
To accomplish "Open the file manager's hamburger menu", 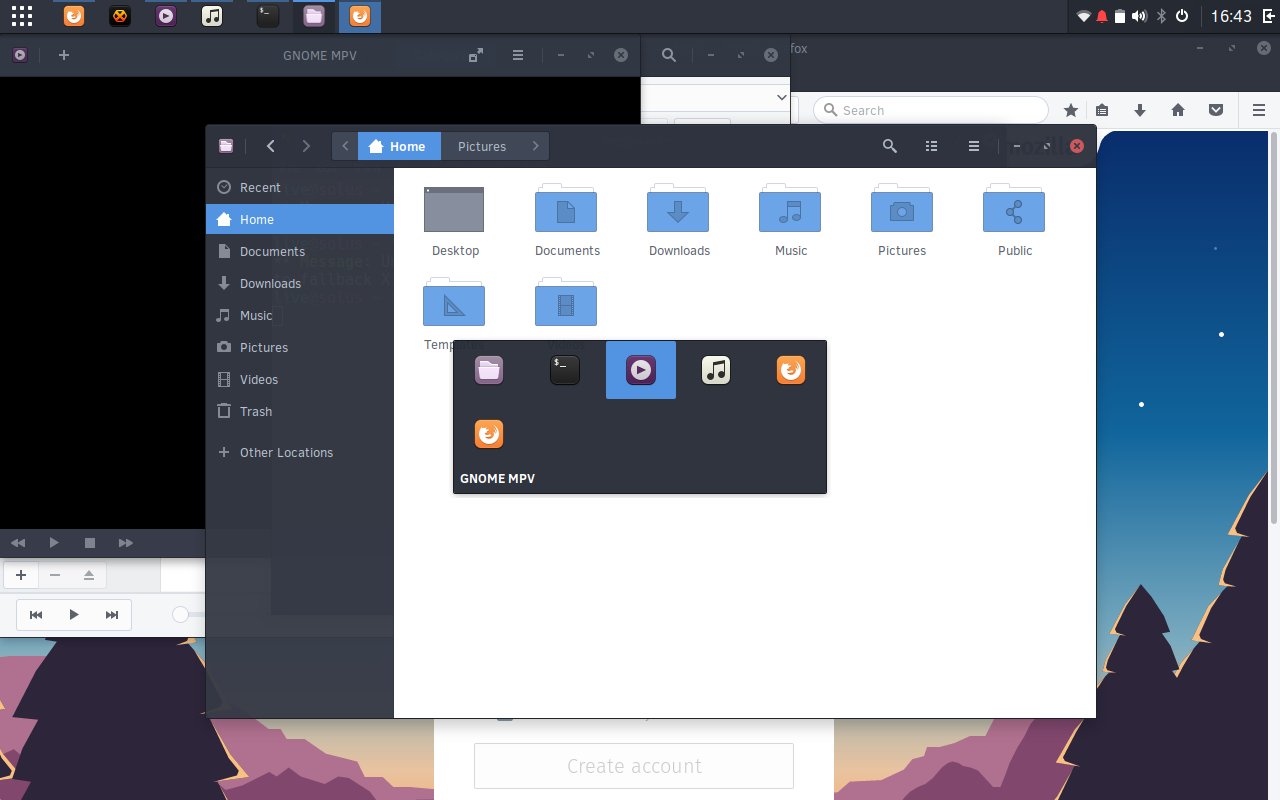I will coord(973,146).
